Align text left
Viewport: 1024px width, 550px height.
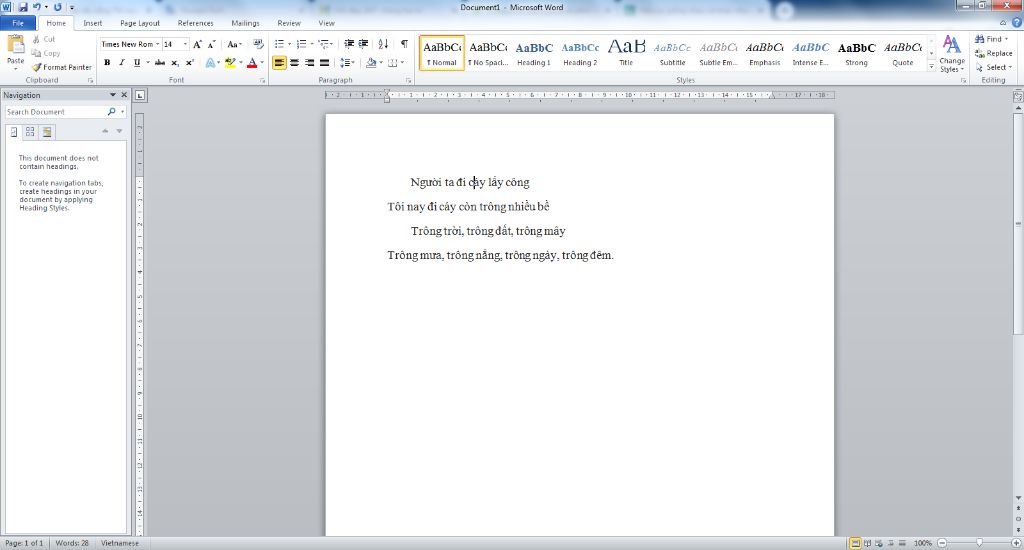click(x=279, y=63)
